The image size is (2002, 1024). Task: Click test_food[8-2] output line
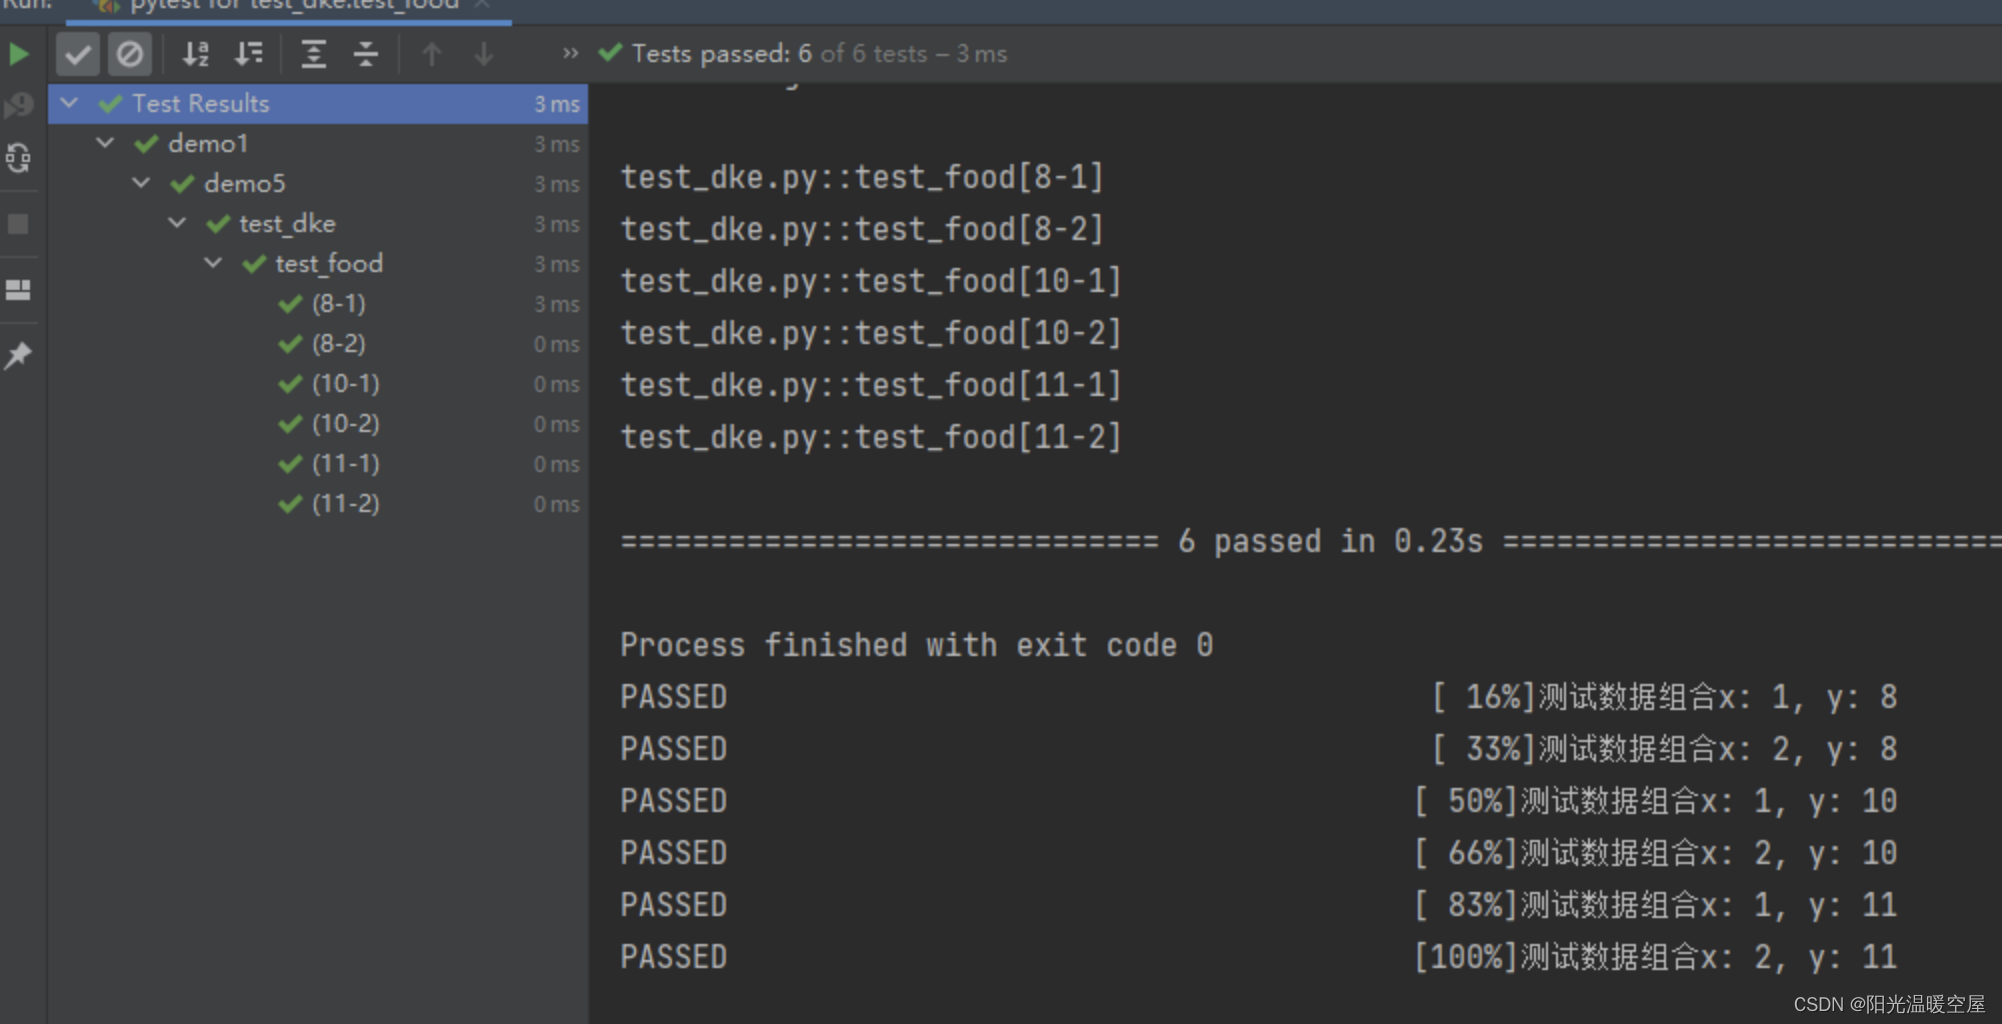(x=861, y=229)
